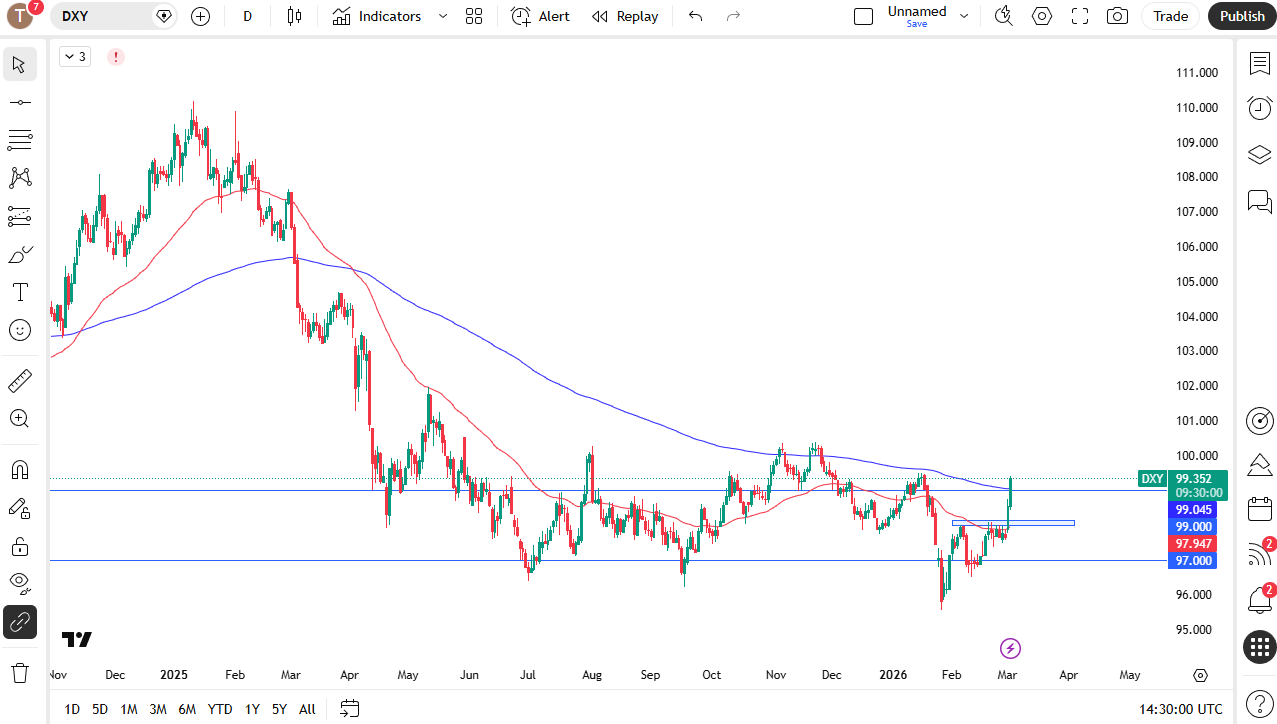Open the watchlist and details panel
This screenshot has width=1277, height=724.
[1259, 64]
